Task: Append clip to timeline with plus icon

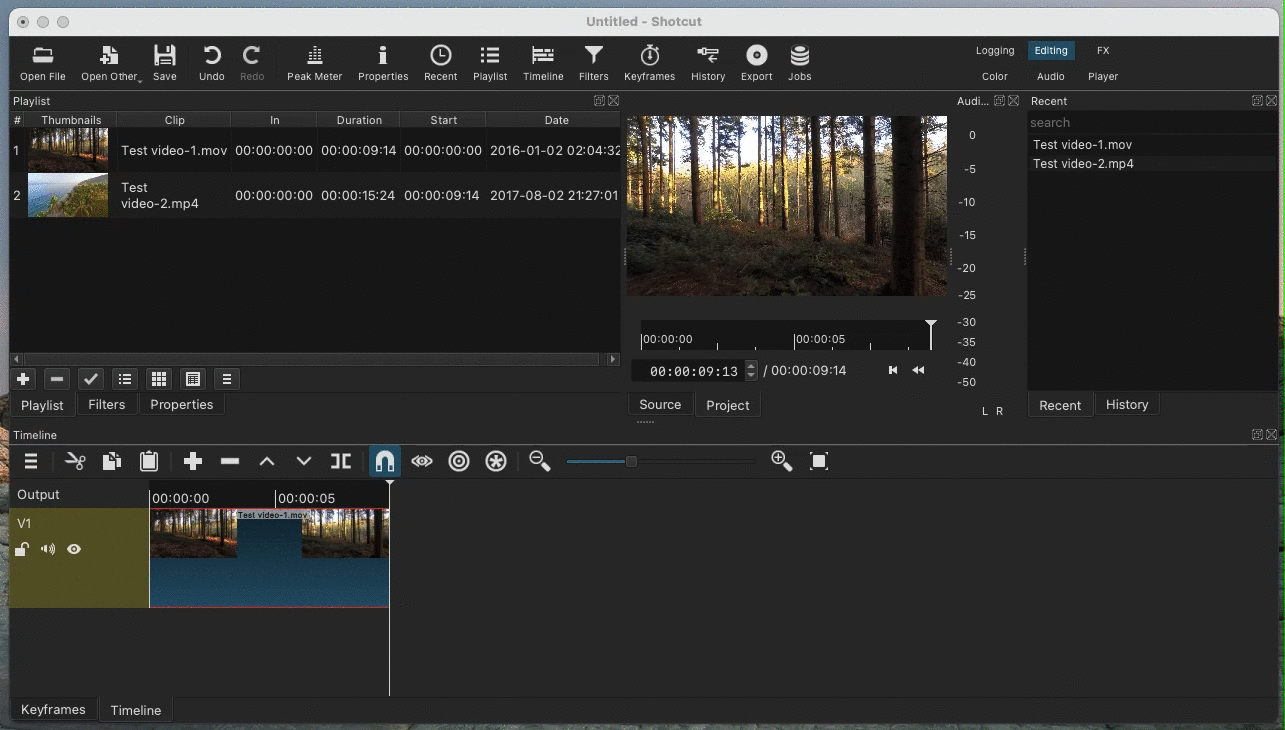Action: 193,461
